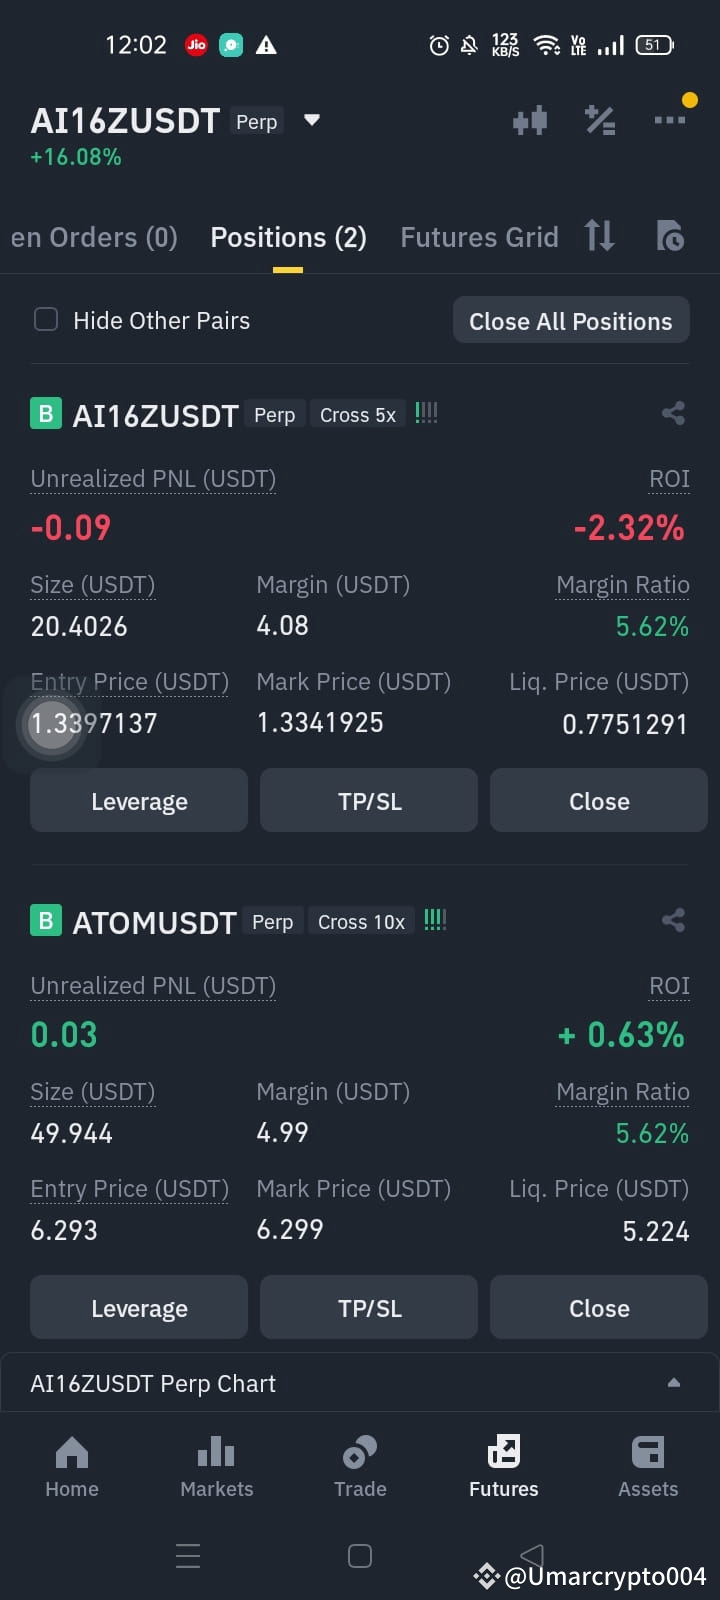Tap the Android back navigation button
Viewport: 720px width, 1600px height.
coord(531,1556)
